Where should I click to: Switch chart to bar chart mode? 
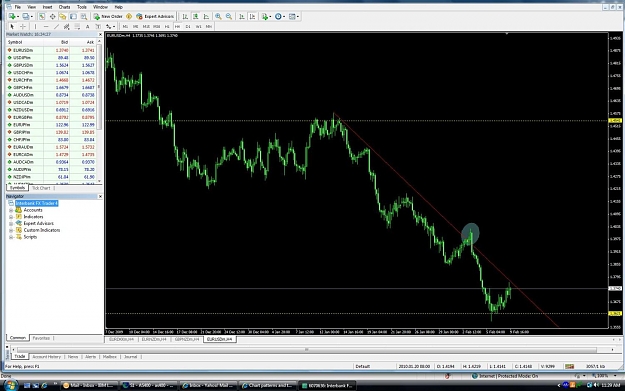tap(185, 16)
